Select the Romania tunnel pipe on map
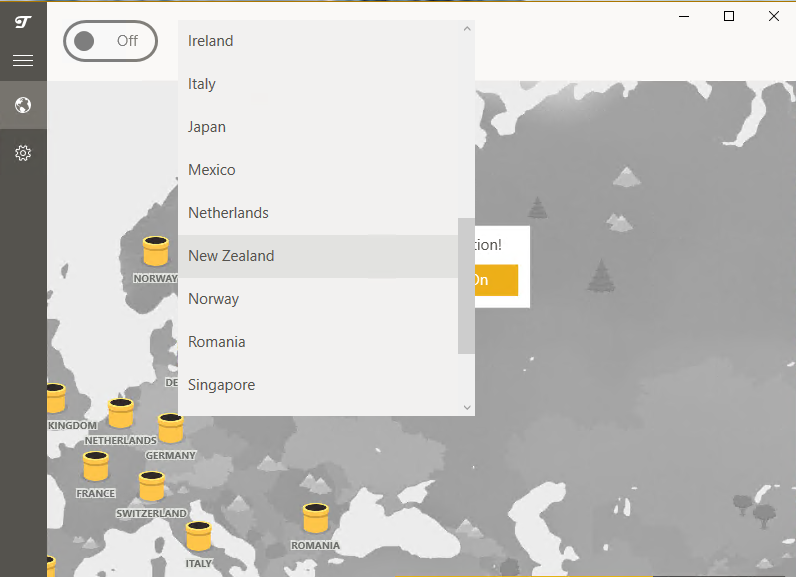The image size is (796, 577). point(316,518)
